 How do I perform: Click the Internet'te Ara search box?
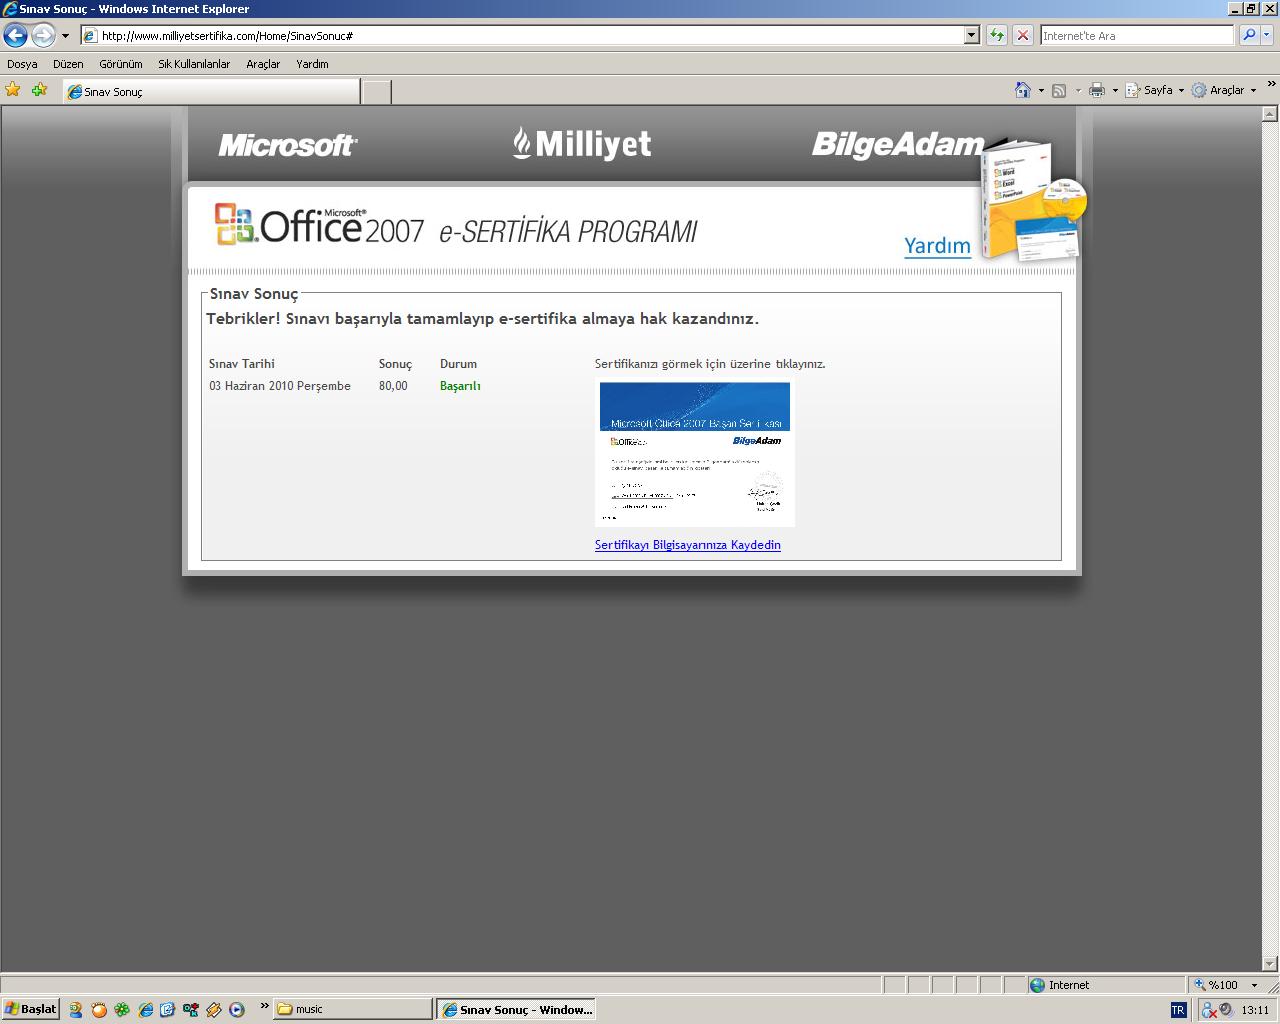(x=1137, y=36)
